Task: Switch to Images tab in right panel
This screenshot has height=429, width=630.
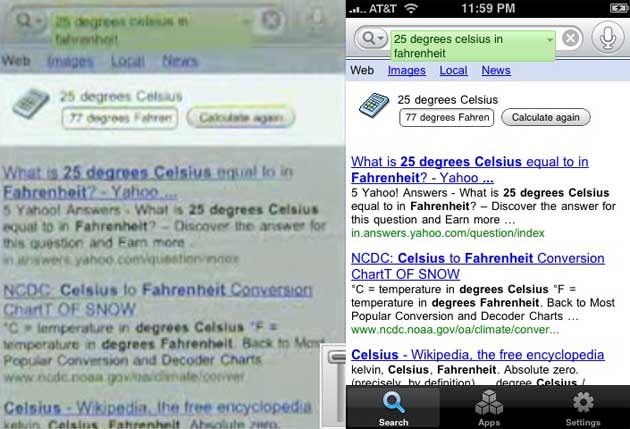Action: (407, 70)
